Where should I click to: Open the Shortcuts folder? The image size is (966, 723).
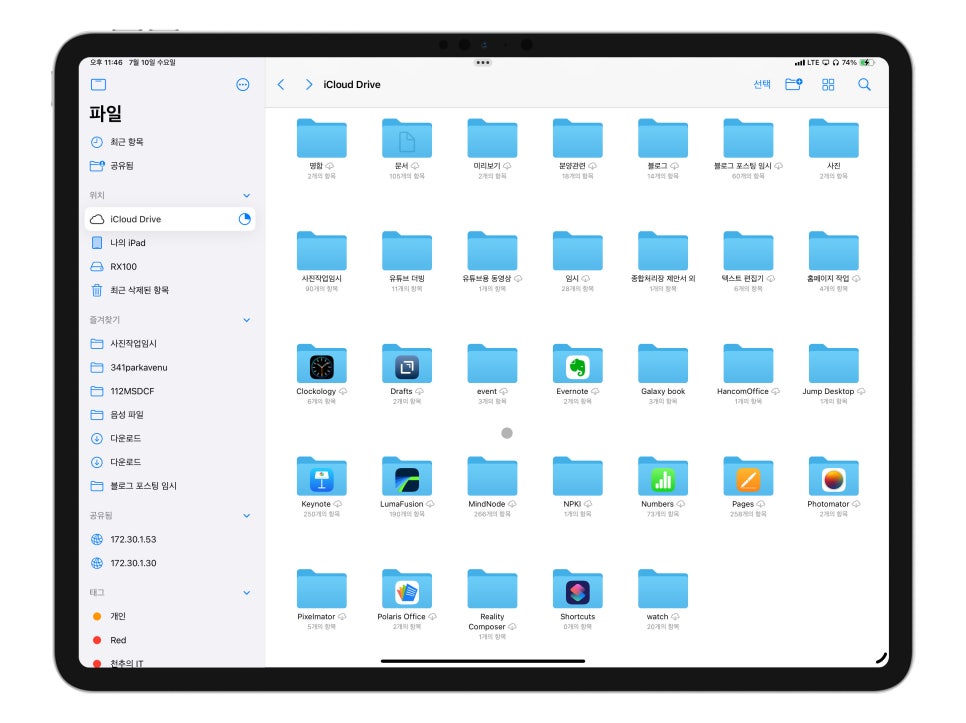(577, 589)
